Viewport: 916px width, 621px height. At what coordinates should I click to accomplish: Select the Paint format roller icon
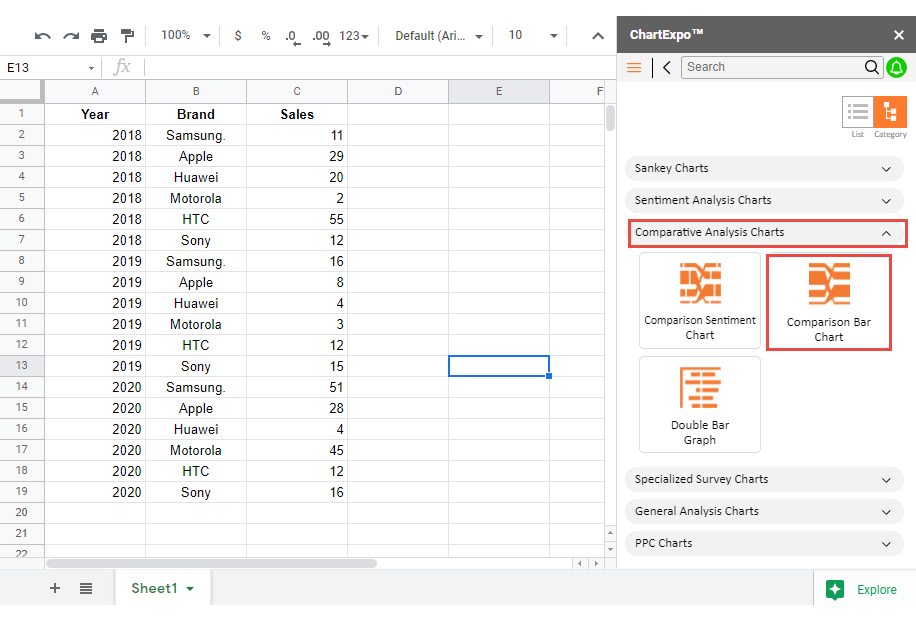coord(127,36)
